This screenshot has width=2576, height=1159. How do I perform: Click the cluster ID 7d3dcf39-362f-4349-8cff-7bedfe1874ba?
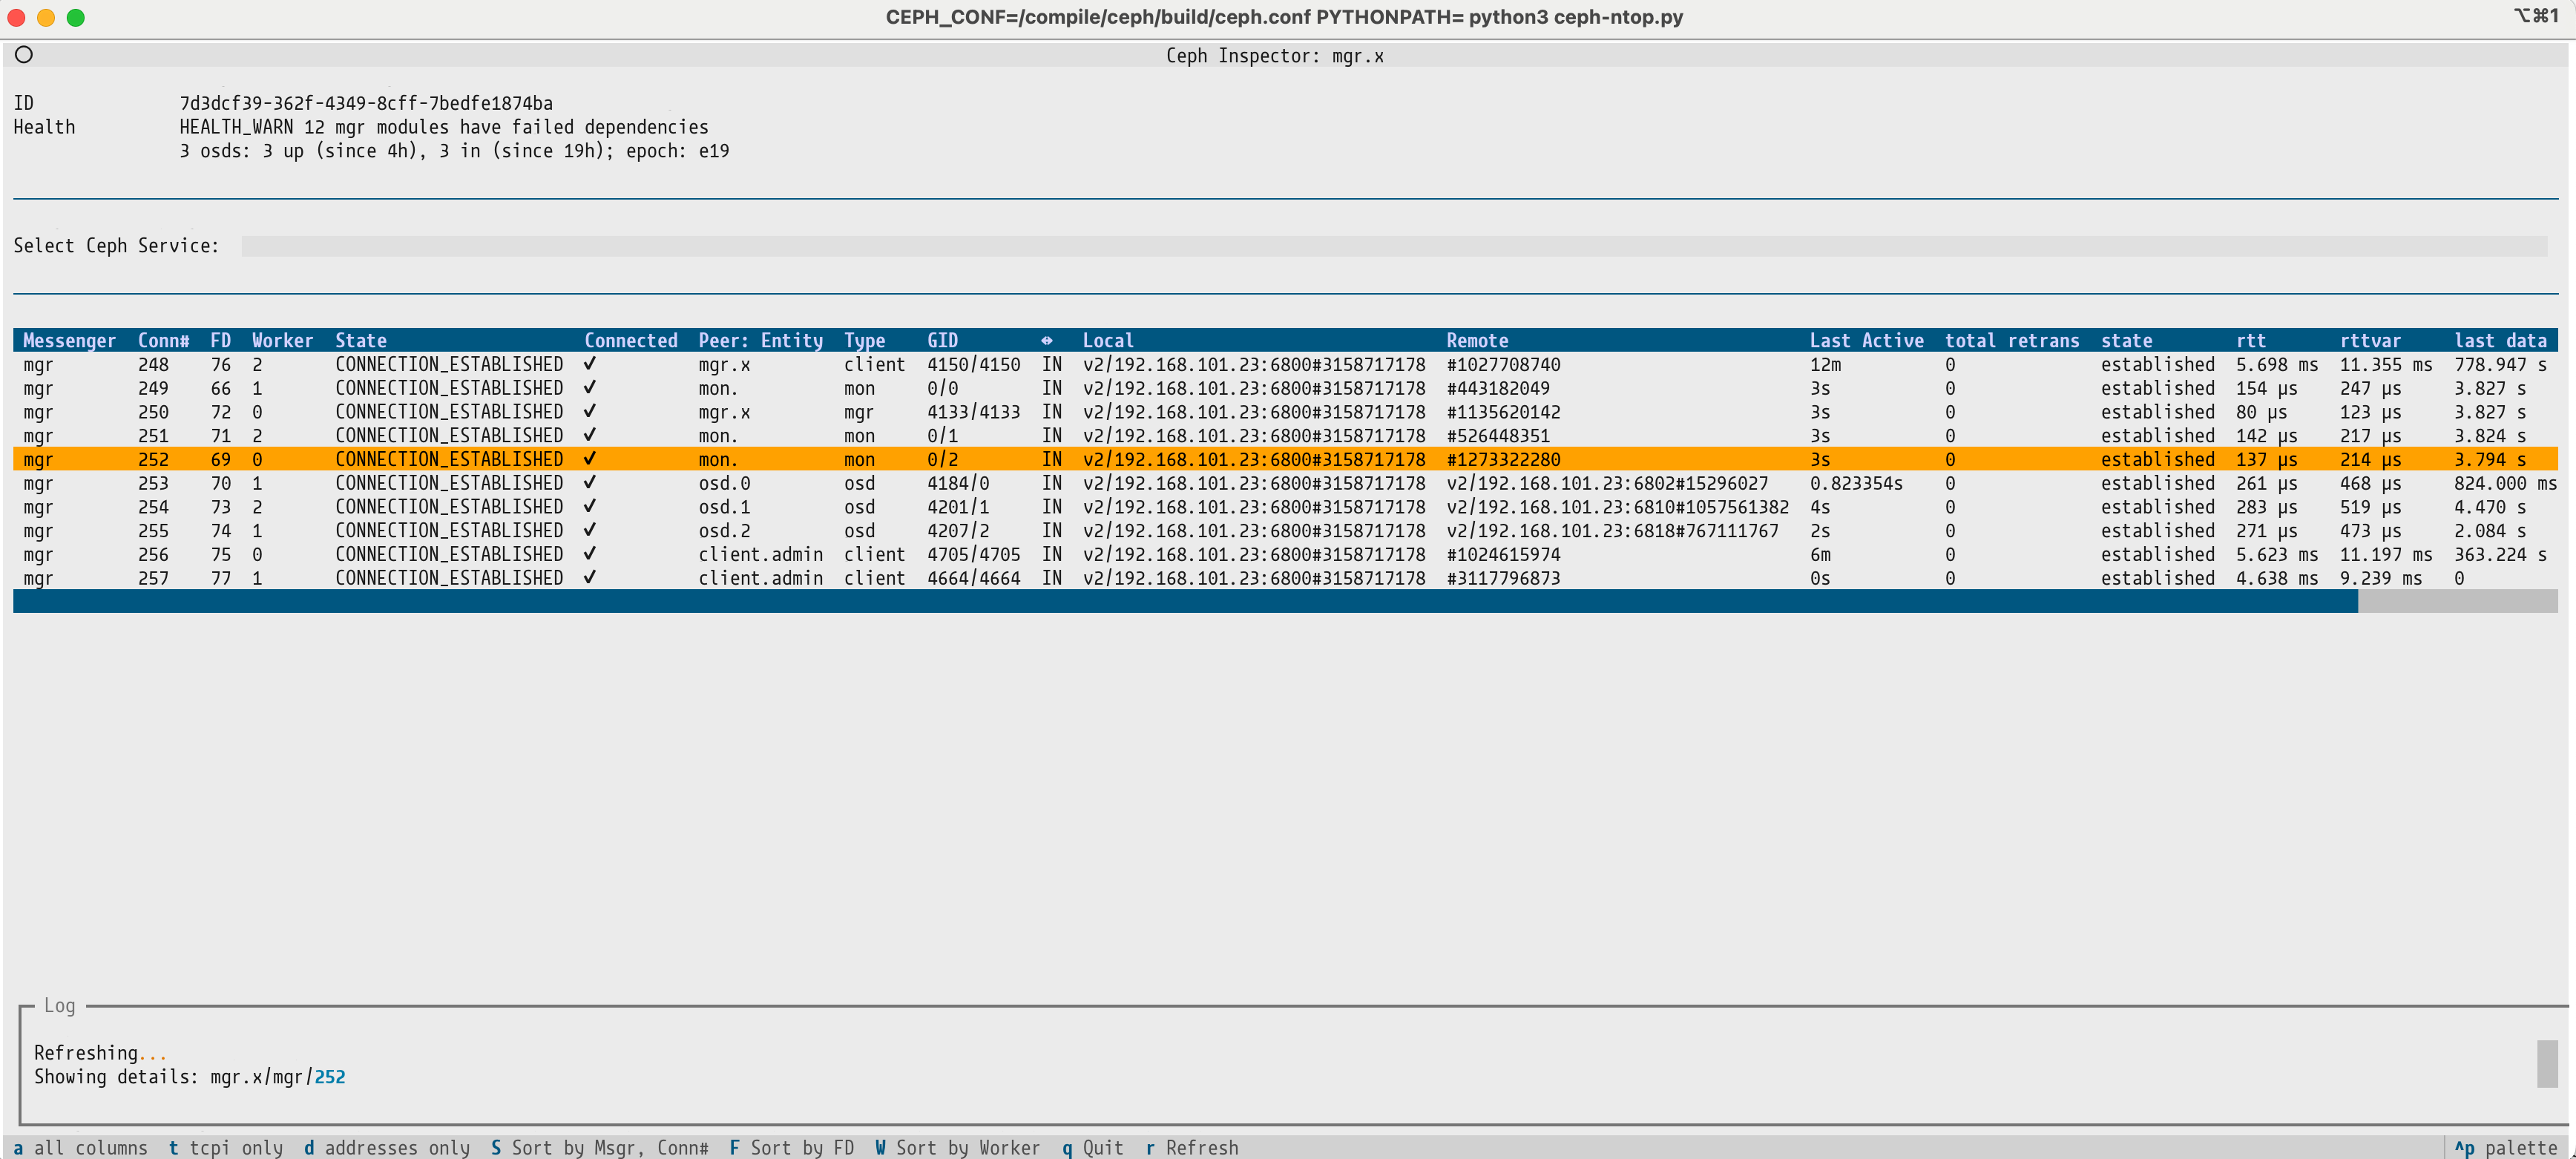366,103
